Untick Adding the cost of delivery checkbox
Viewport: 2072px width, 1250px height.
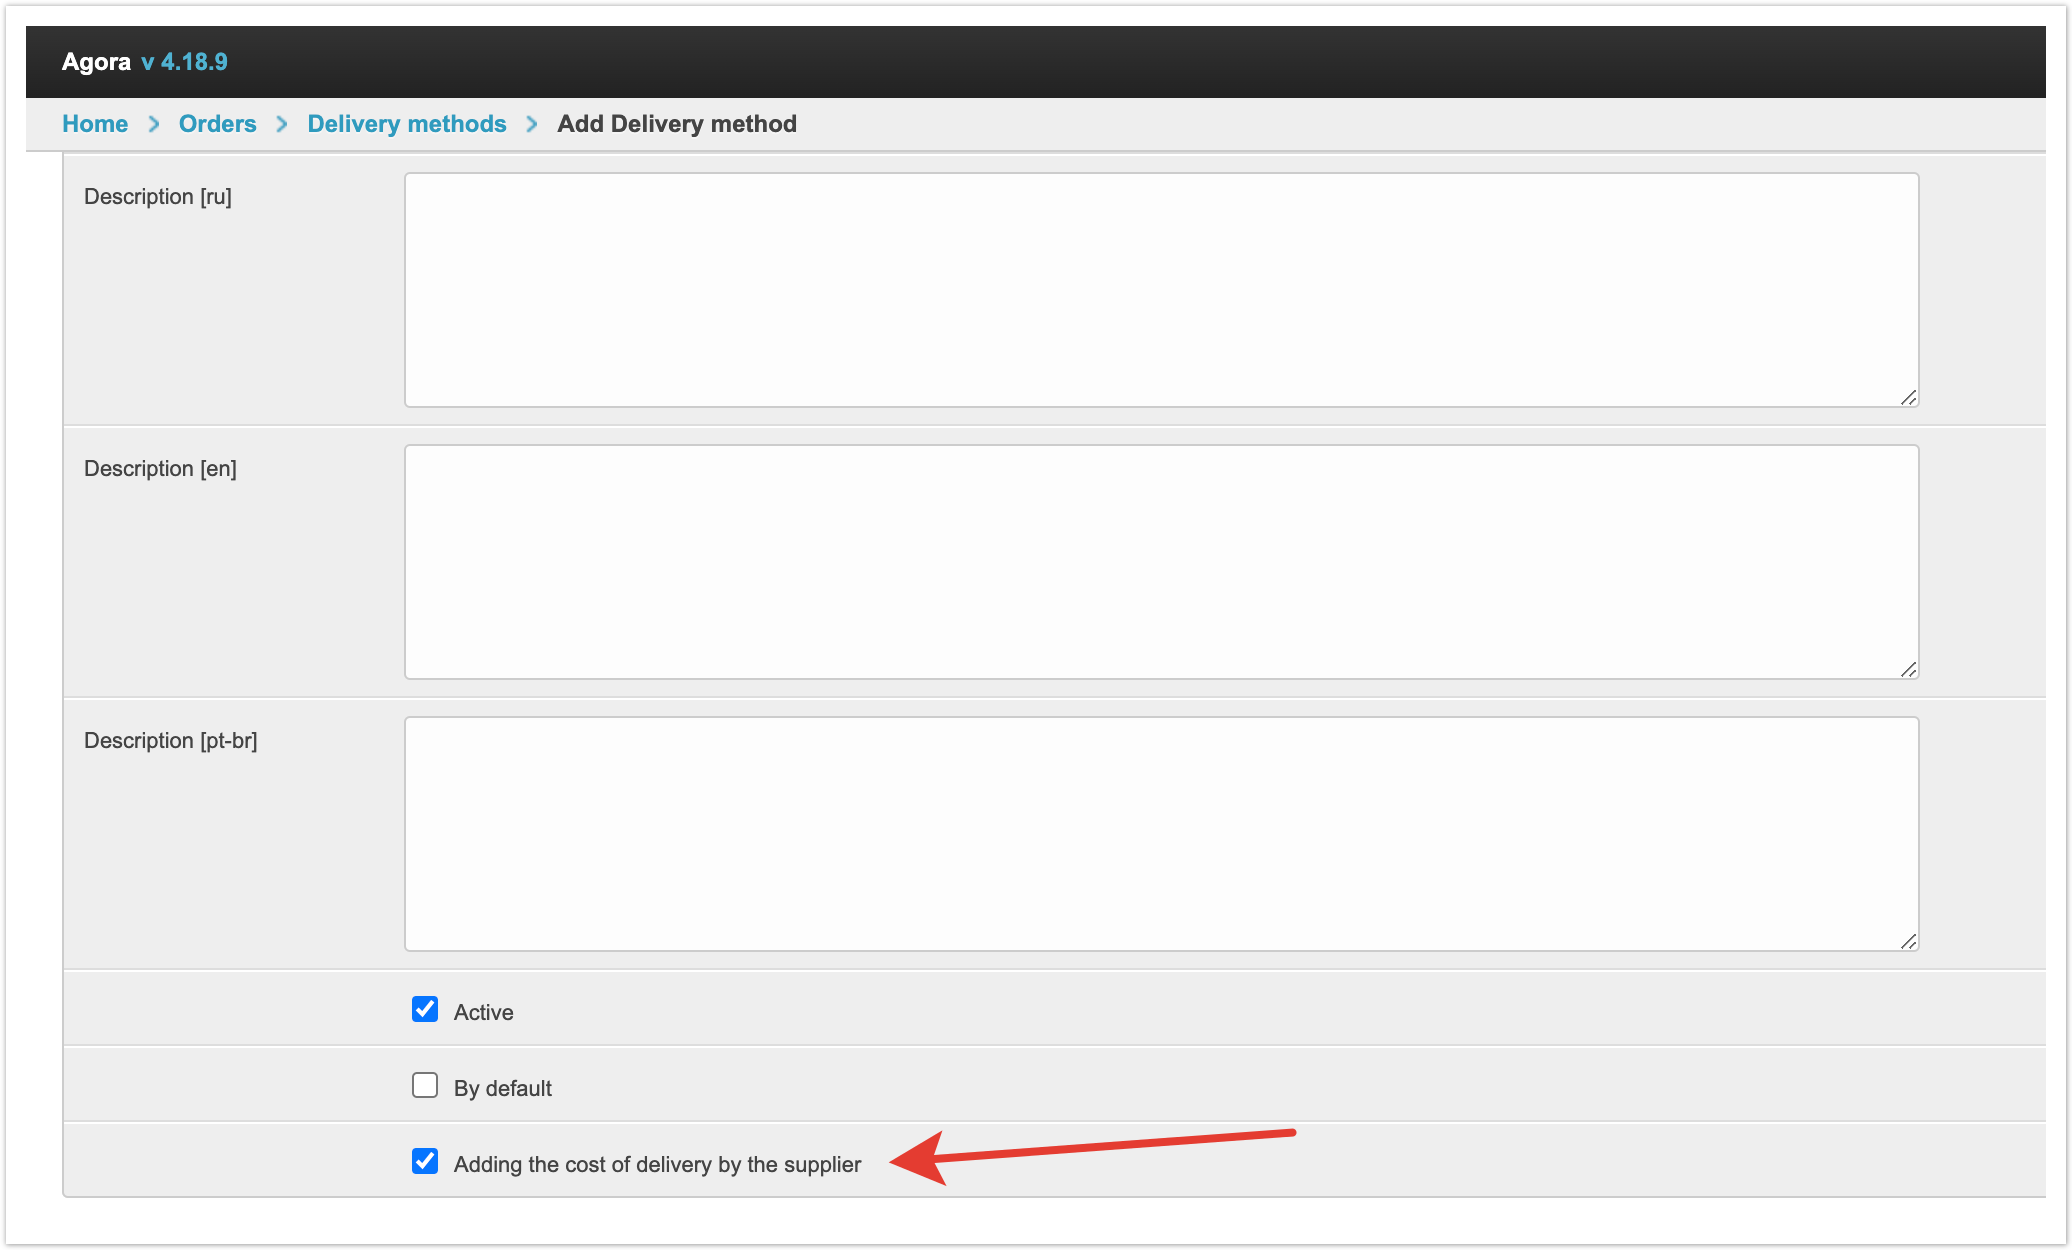click(425, 1161)
